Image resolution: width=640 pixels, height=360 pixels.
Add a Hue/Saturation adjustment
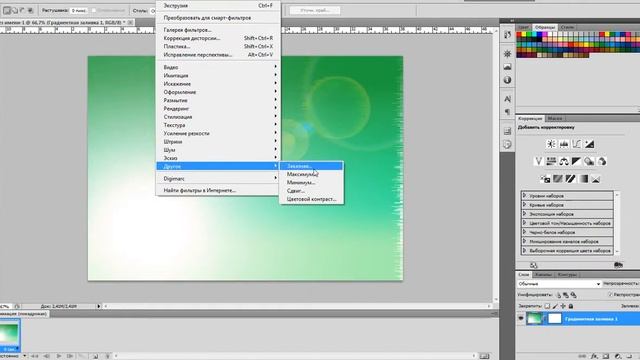(551, 162)
